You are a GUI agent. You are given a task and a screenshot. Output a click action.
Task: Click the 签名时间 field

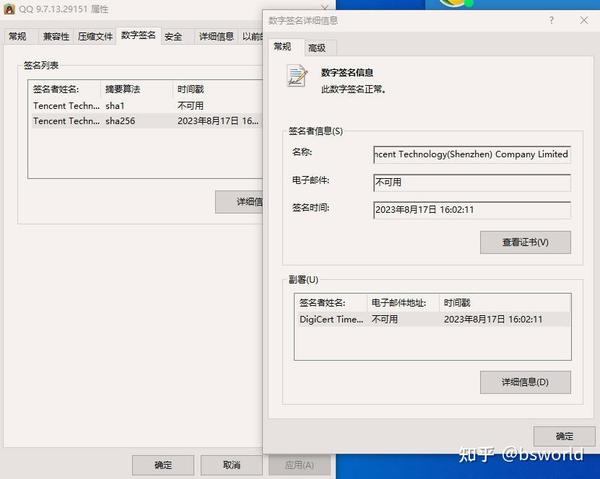(472, 210)
